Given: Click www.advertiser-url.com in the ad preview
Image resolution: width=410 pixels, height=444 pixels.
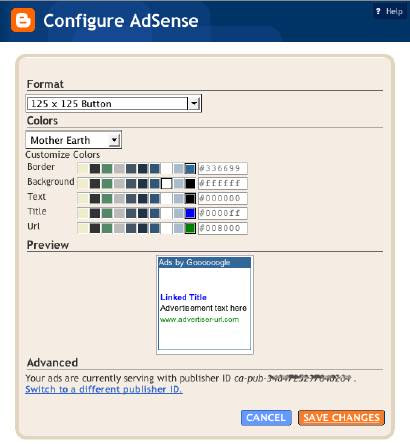Looking at the screenshot, I should click(199, 319).
